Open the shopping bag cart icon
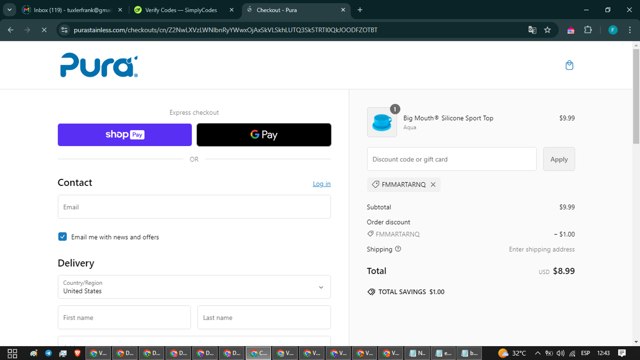Image resolution: width=640 pixels, height=360 pixels. point(569,65)
